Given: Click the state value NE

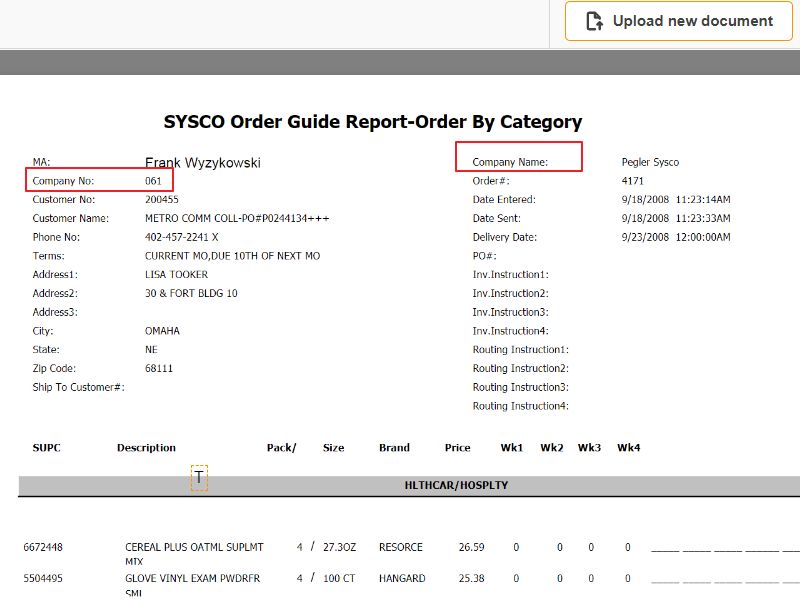Looking at the screenshot, I should [x=151, y=350].
